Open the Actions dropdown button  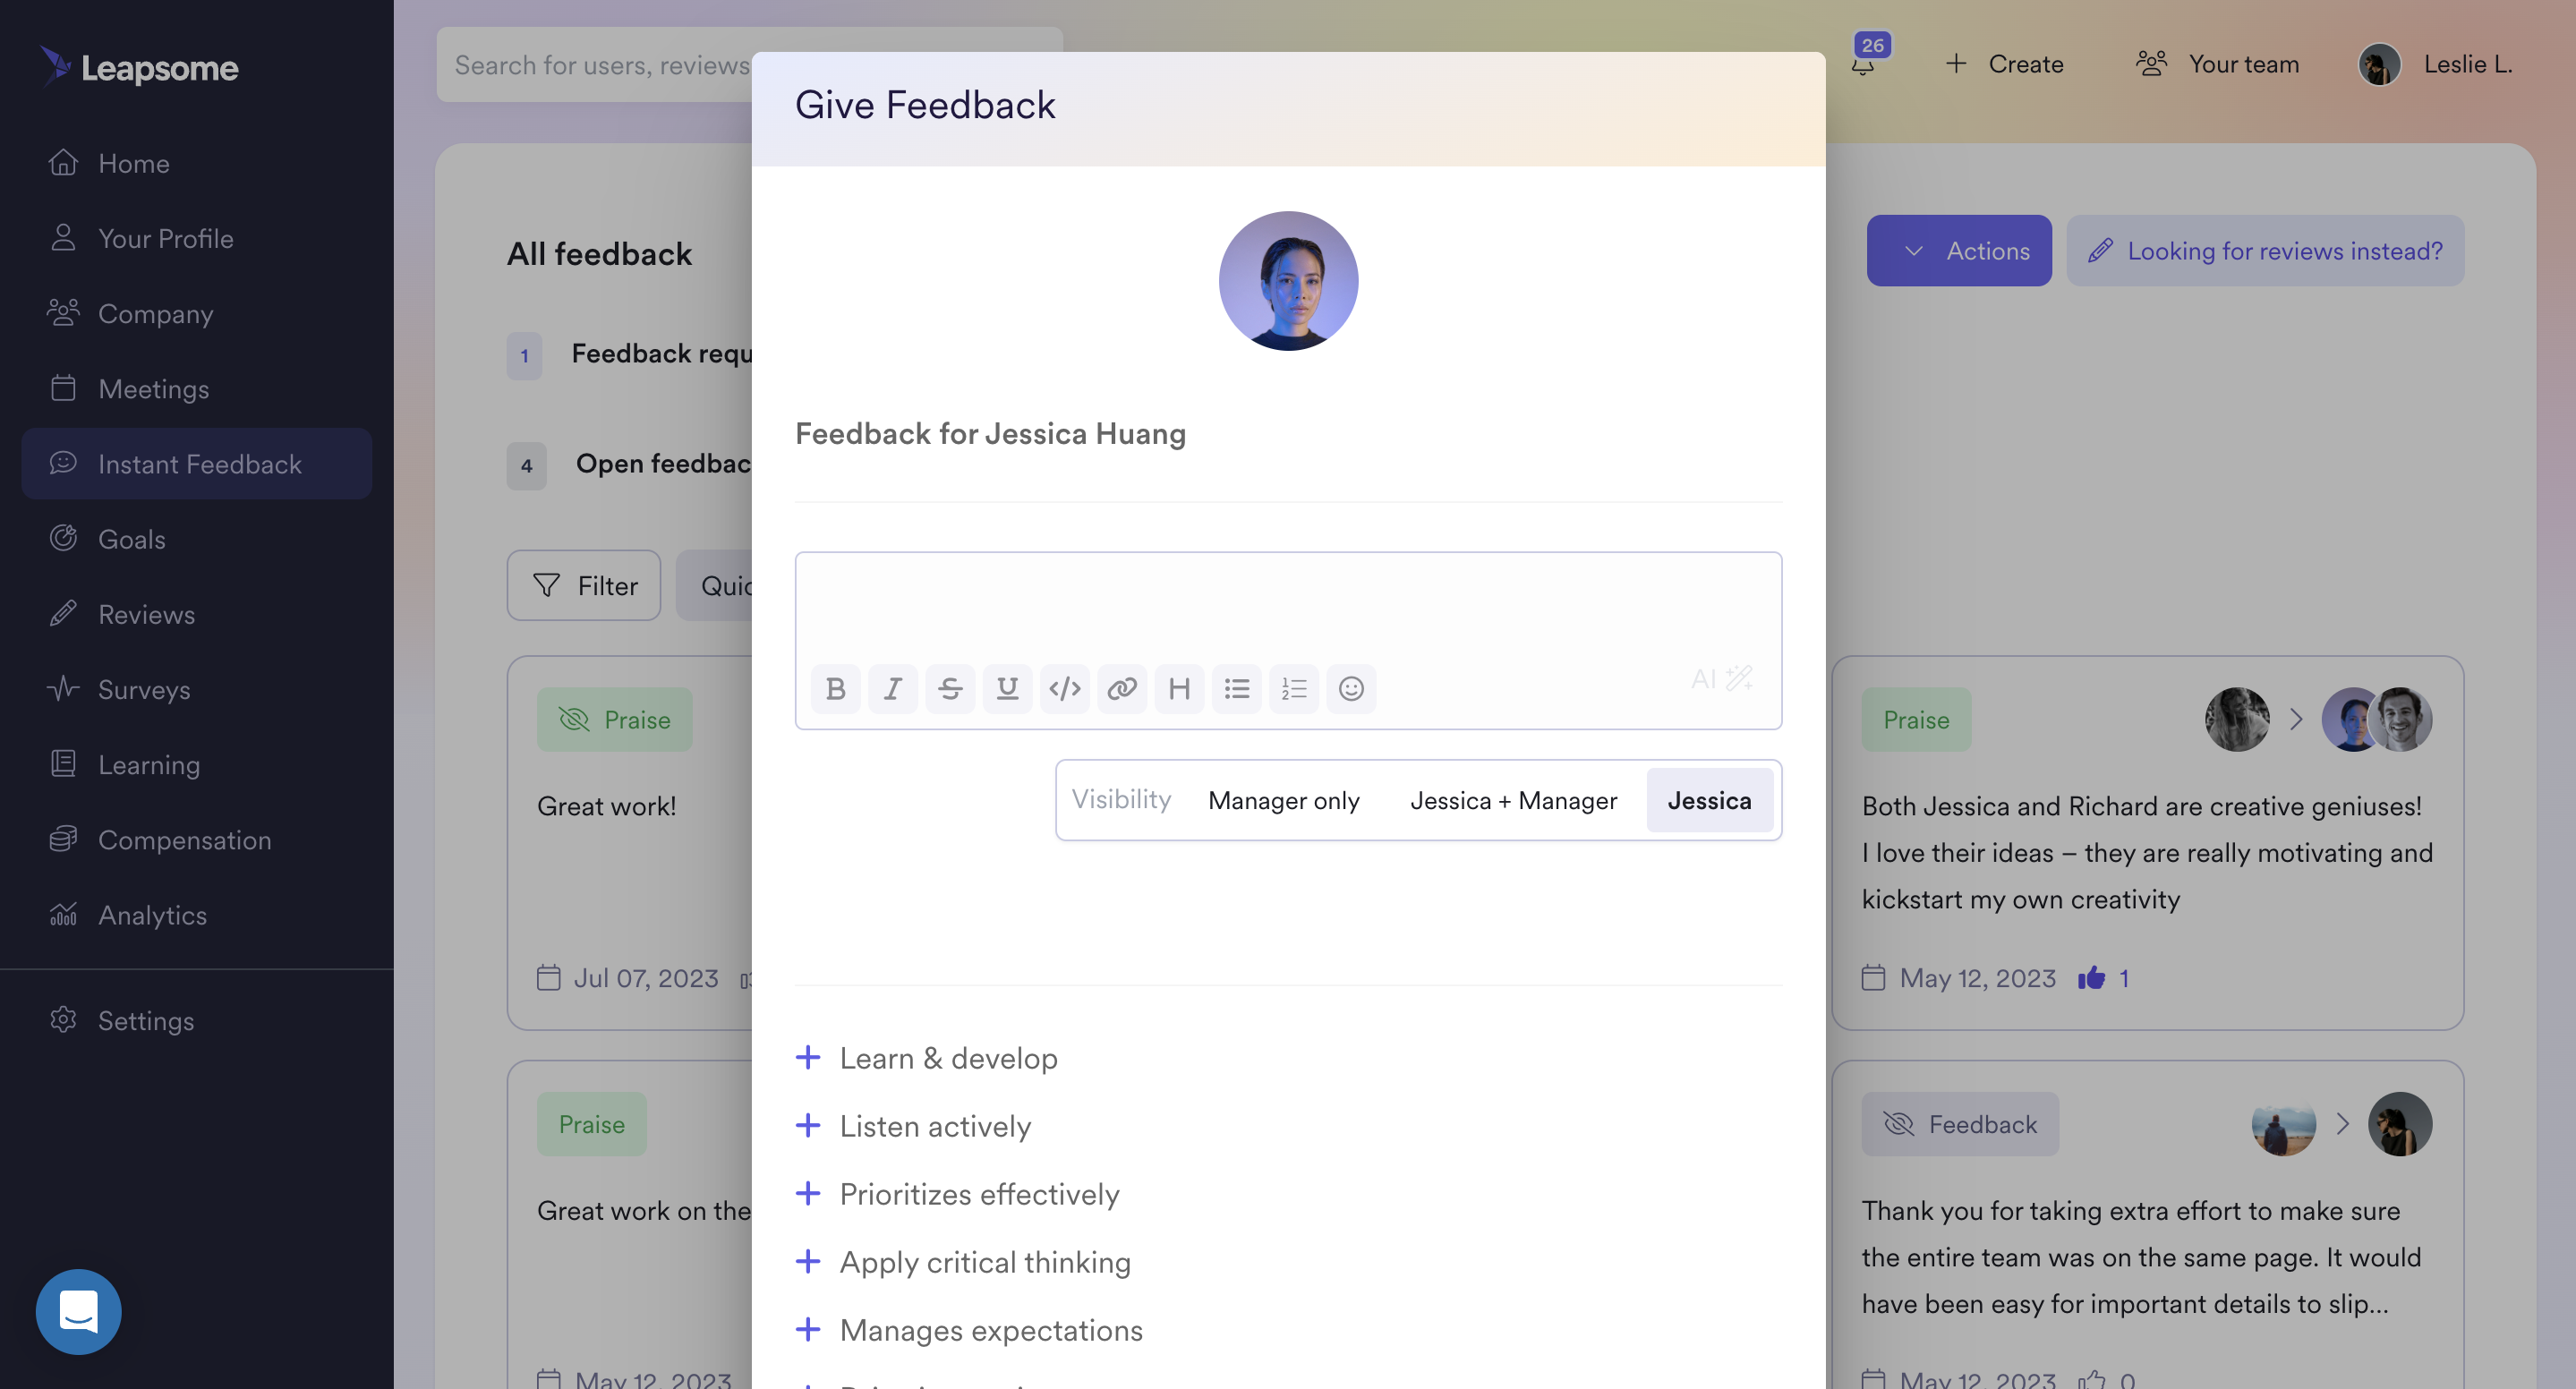(x=1958, y=251)
